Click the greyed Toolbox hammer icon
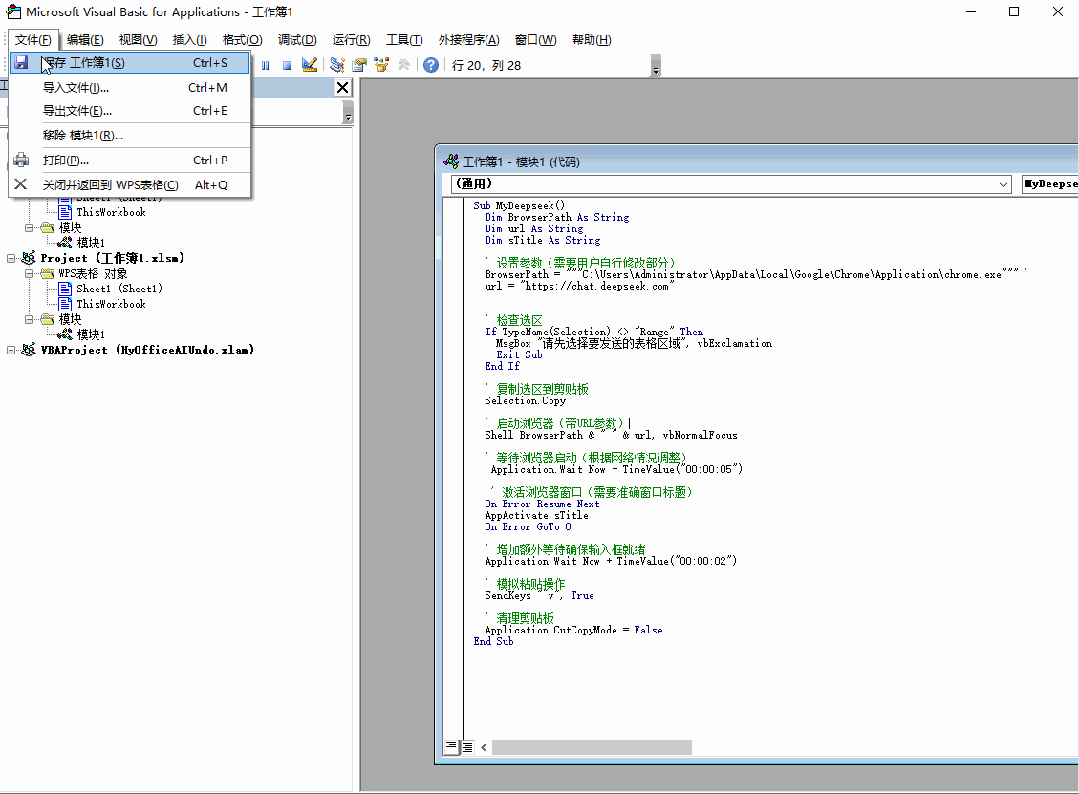Screen dimensions: 1079x794 [x=404, y=65]
